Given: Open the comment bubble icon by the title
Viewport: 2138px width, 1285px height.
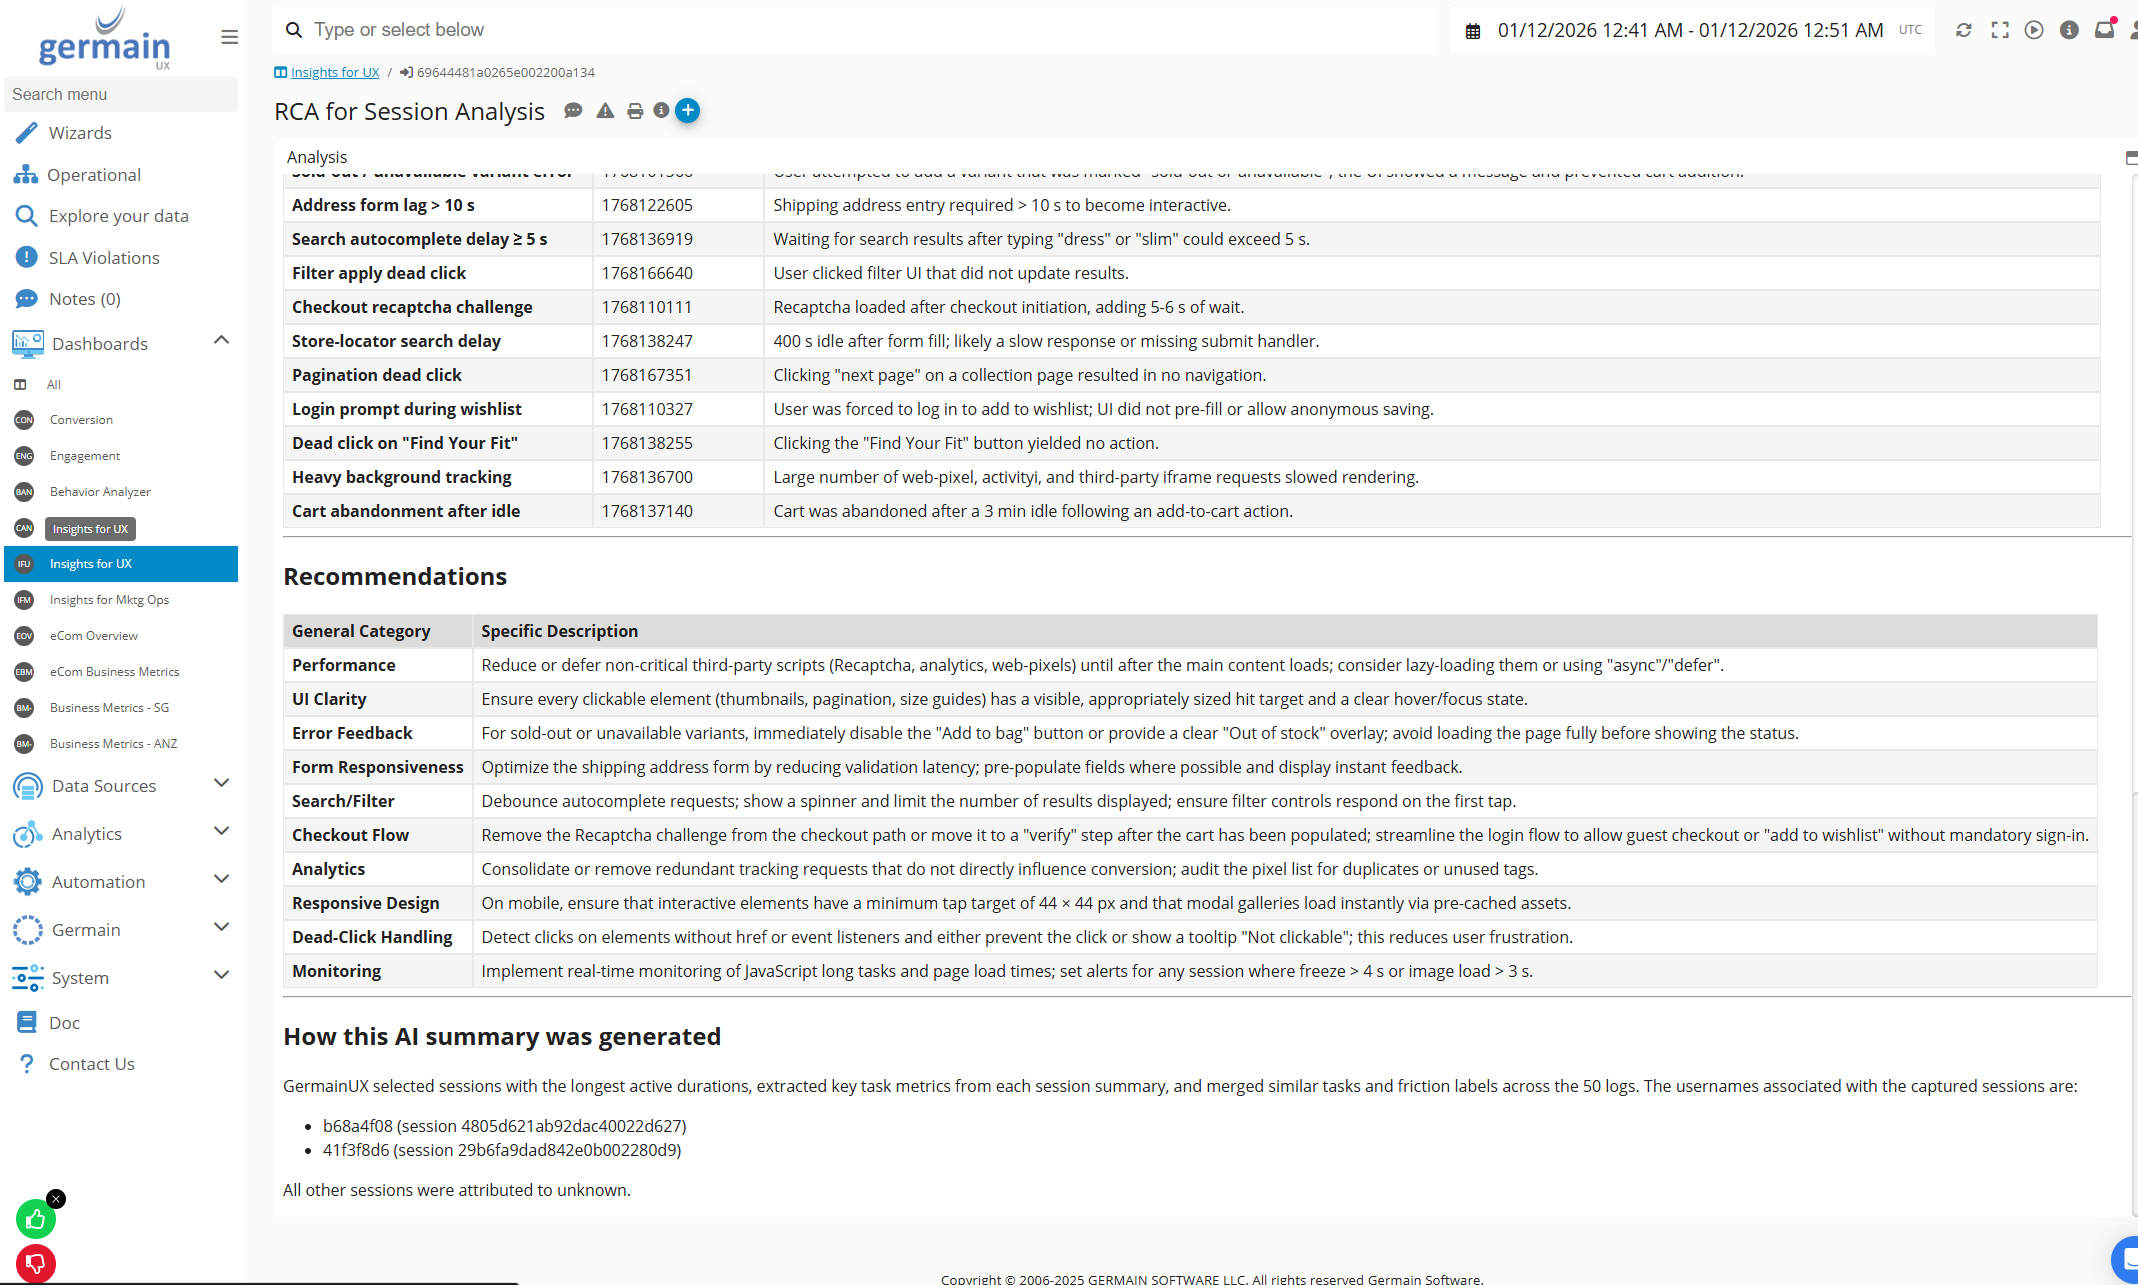Looking at the screenshot, I should pos(573,111).
